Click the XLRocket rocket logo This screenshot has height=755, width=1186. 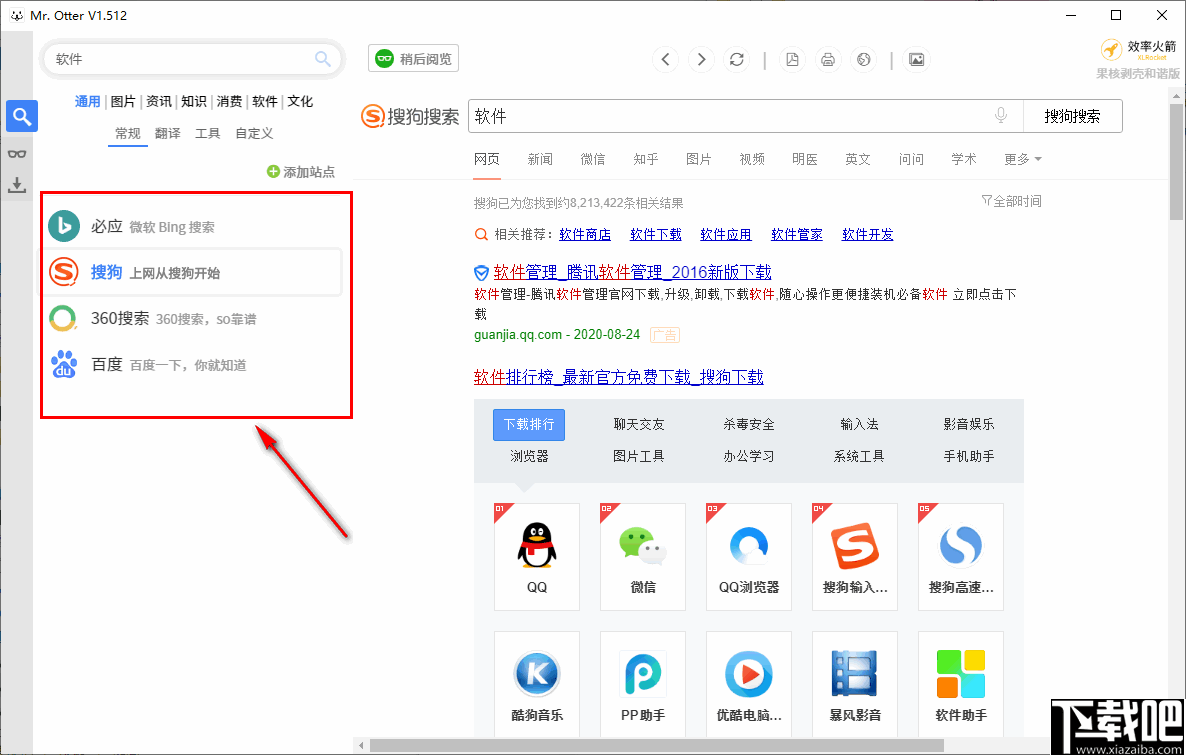[1111, 50]
